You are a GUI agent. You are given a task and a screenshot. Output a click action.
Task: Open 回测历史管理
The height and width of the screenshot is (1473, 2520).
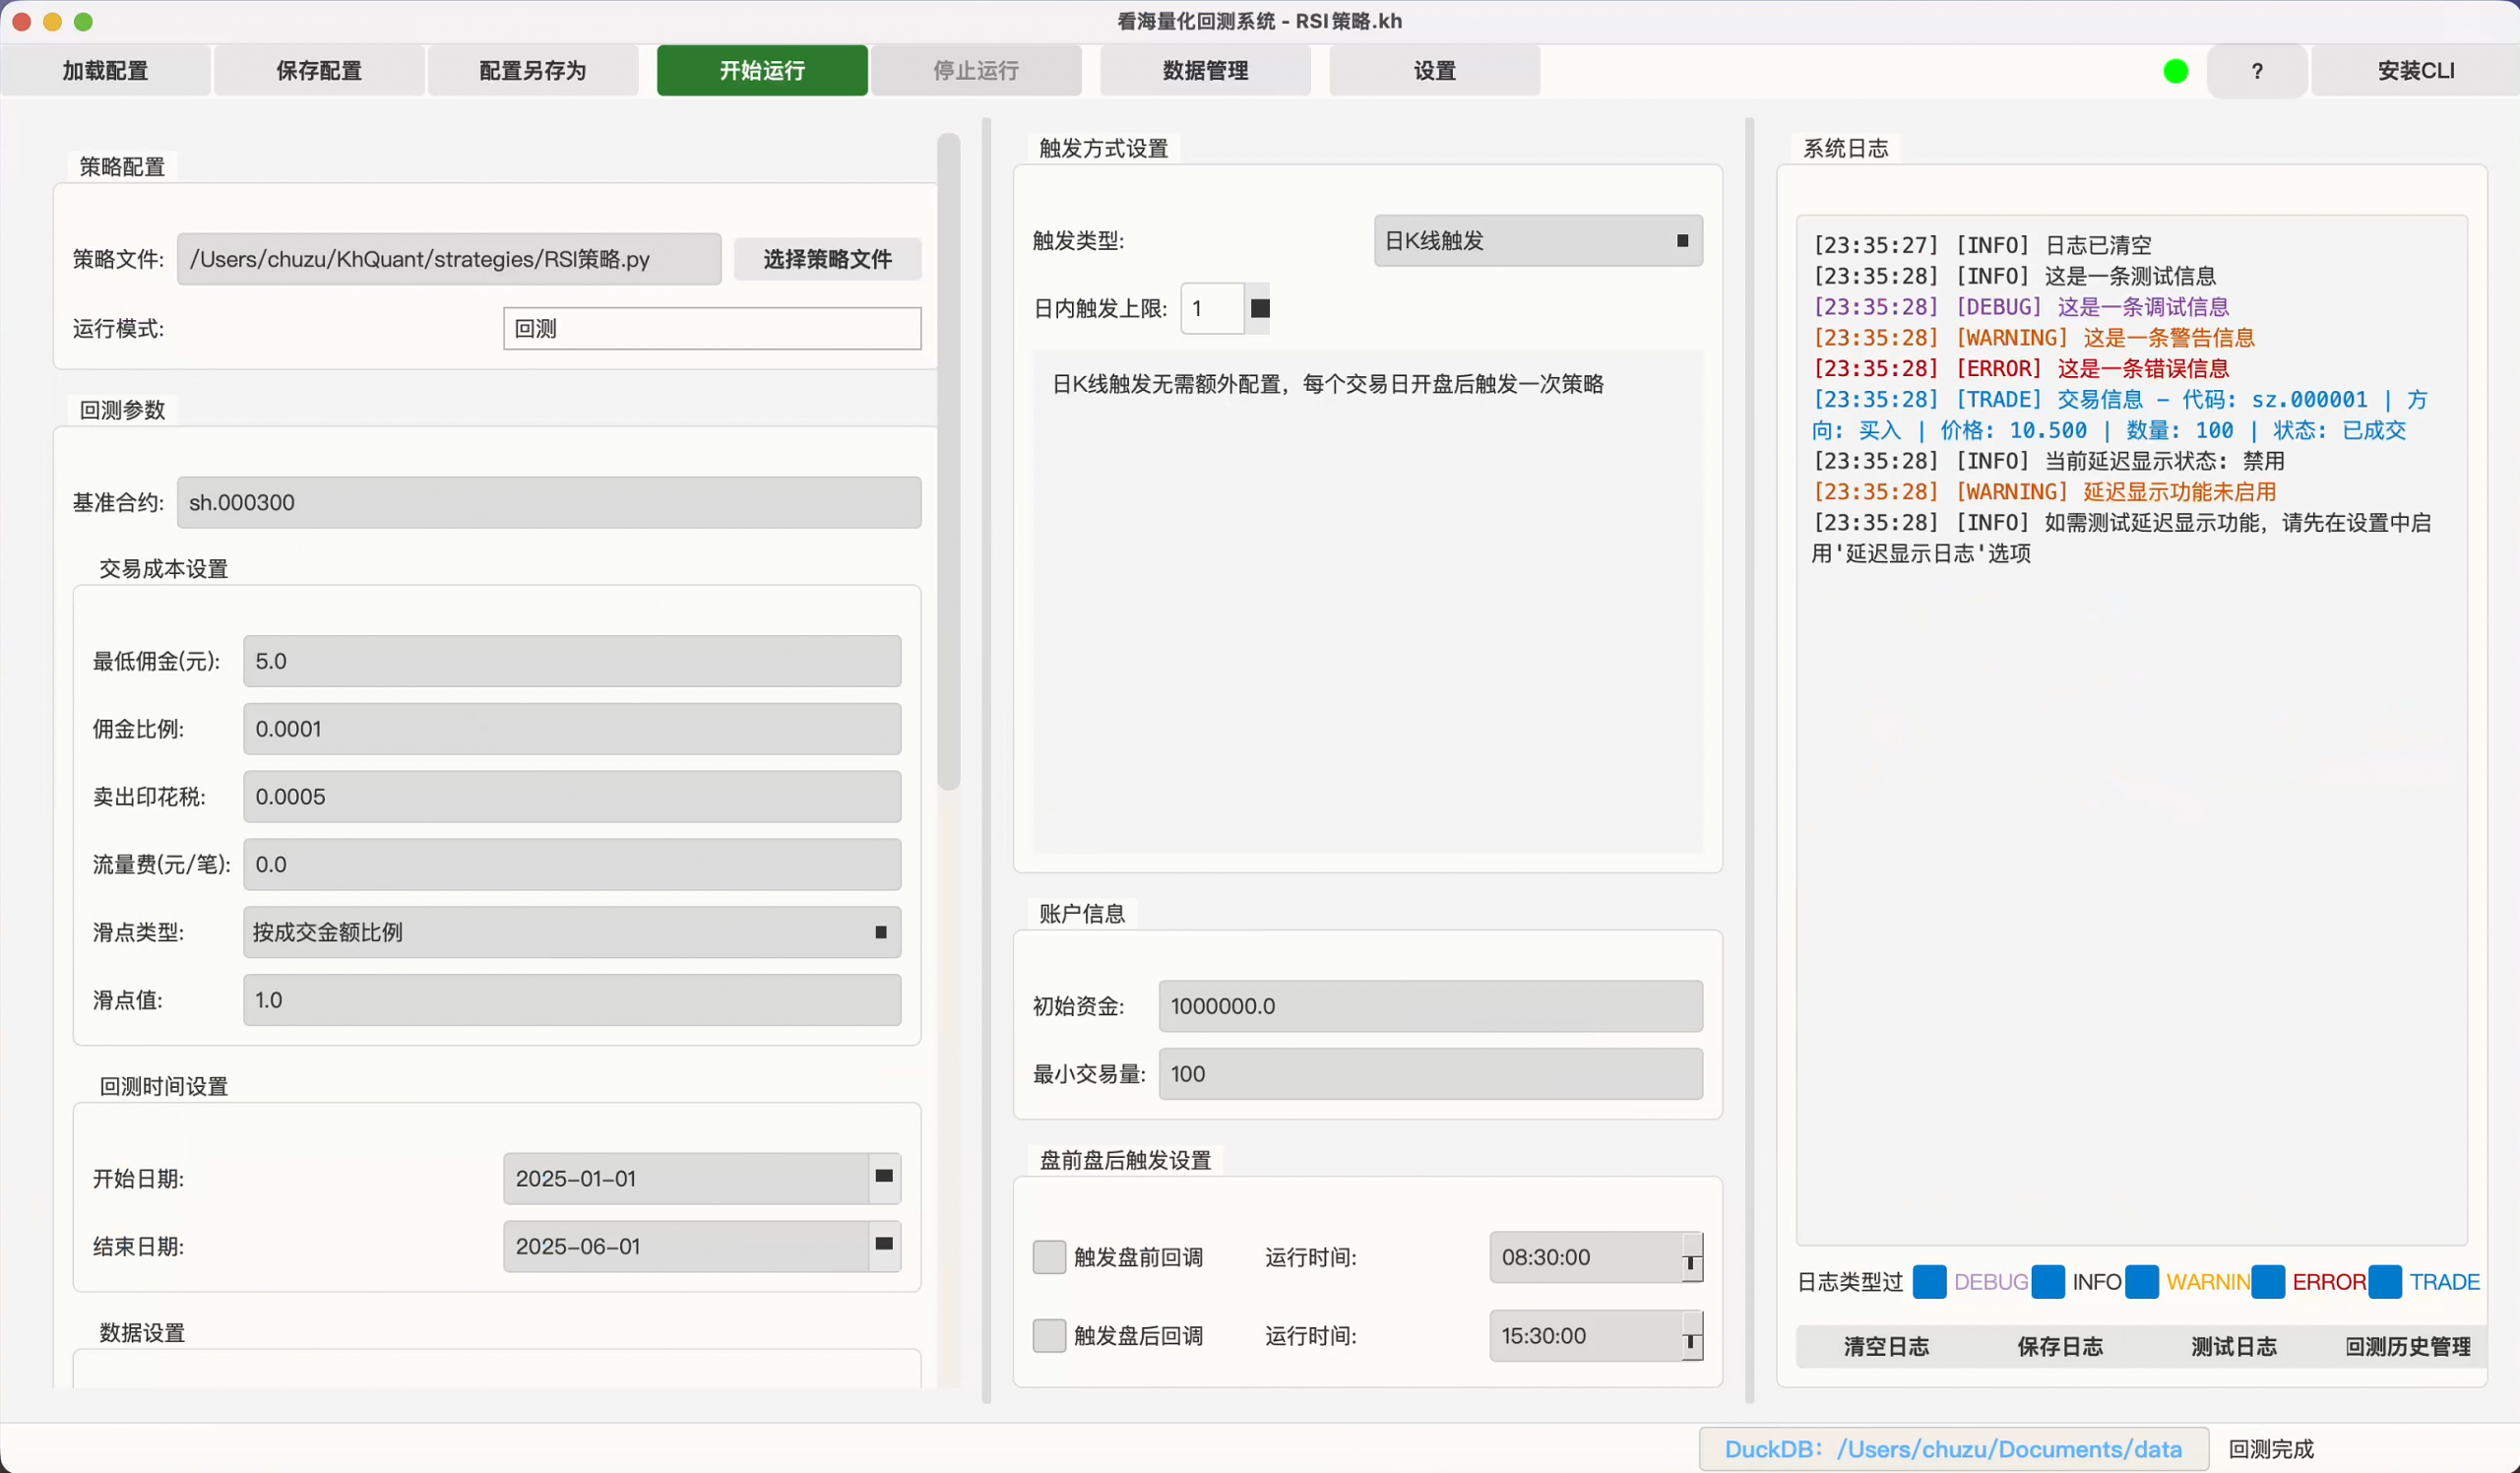click(x=2408, y=1347)
